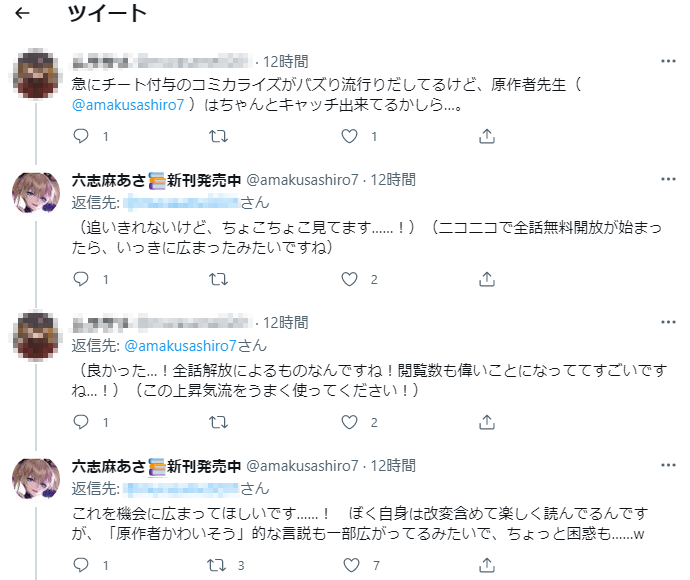Click the back arrow beside ツイート
The width and height of the screenshot is (690, 580).
(23, 14)
